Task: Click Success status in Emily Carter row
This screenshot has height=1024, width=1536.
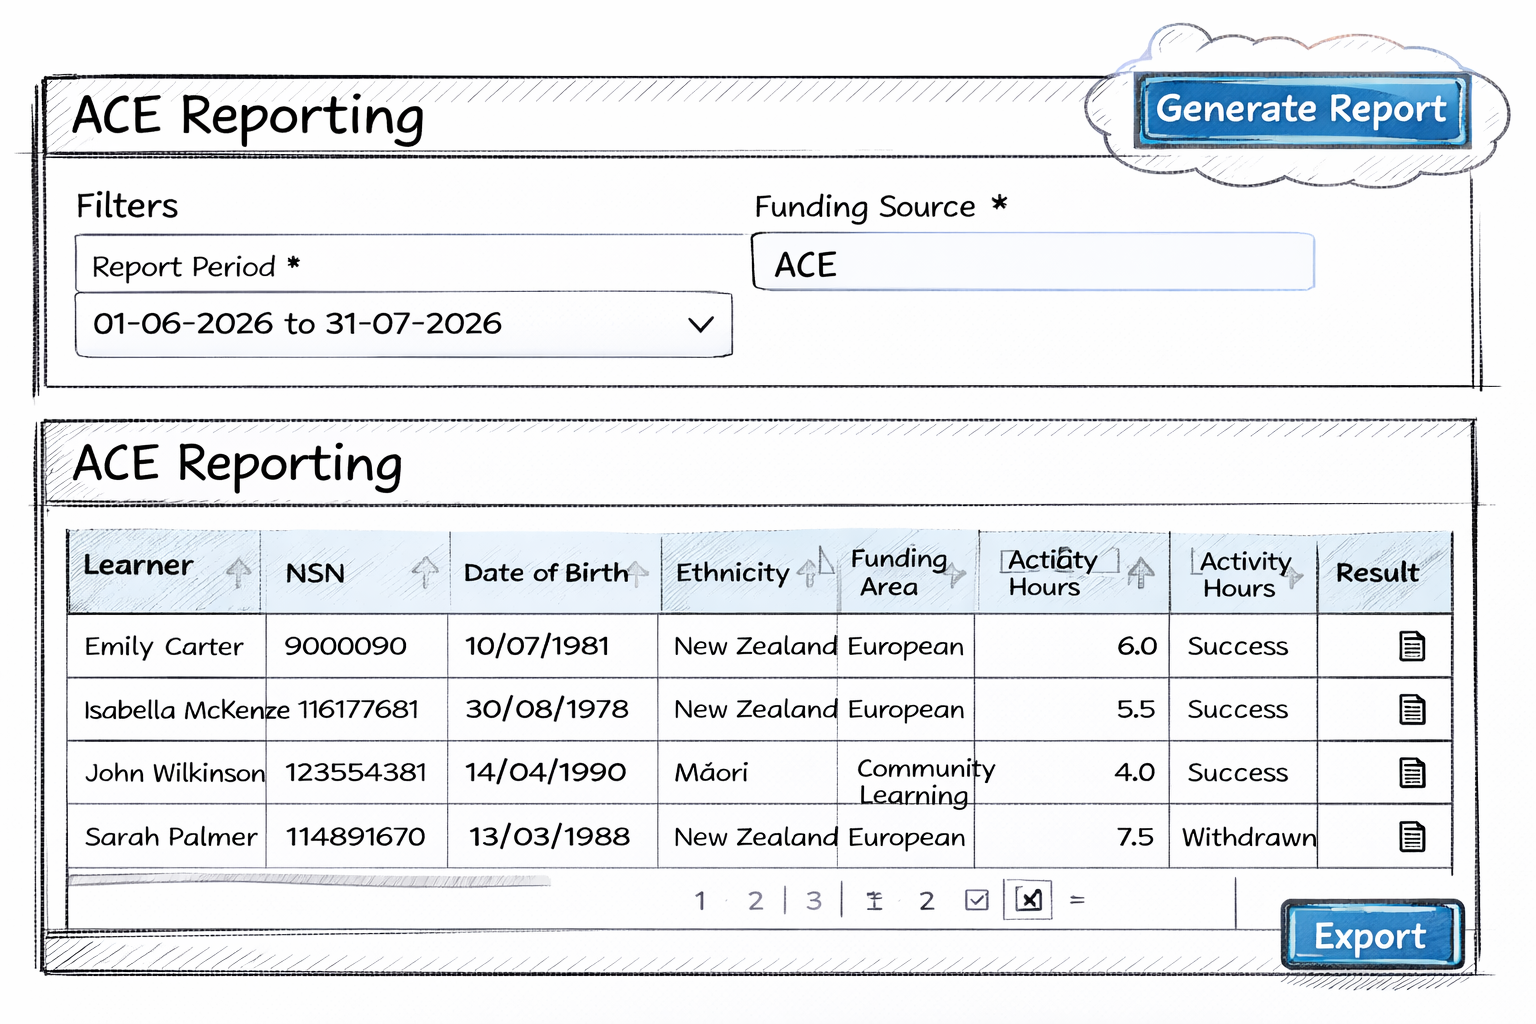Action: click(1238, 646)
